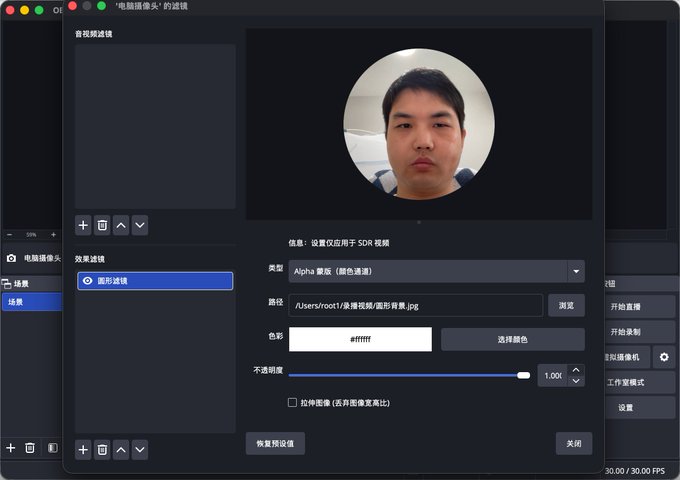Image resolution: width=680 pixels, height=480 pixels.
Task: Move effect filter up in list
Action: 121,450
